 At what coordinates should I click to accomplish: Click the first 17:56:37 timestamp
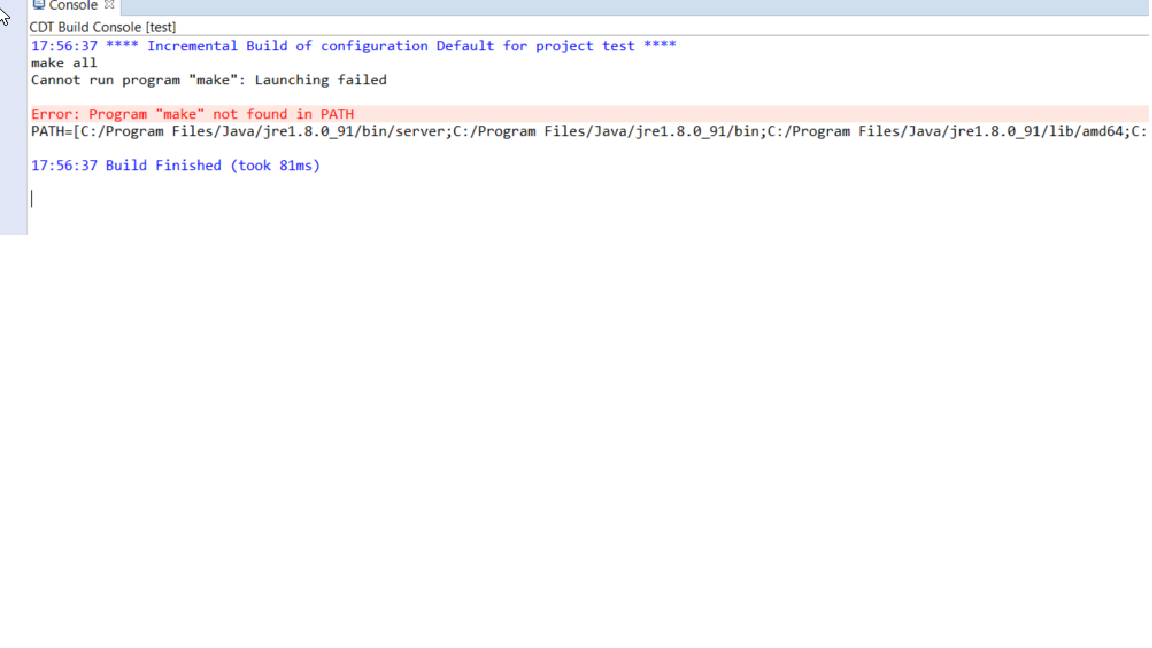pos(64,46)
